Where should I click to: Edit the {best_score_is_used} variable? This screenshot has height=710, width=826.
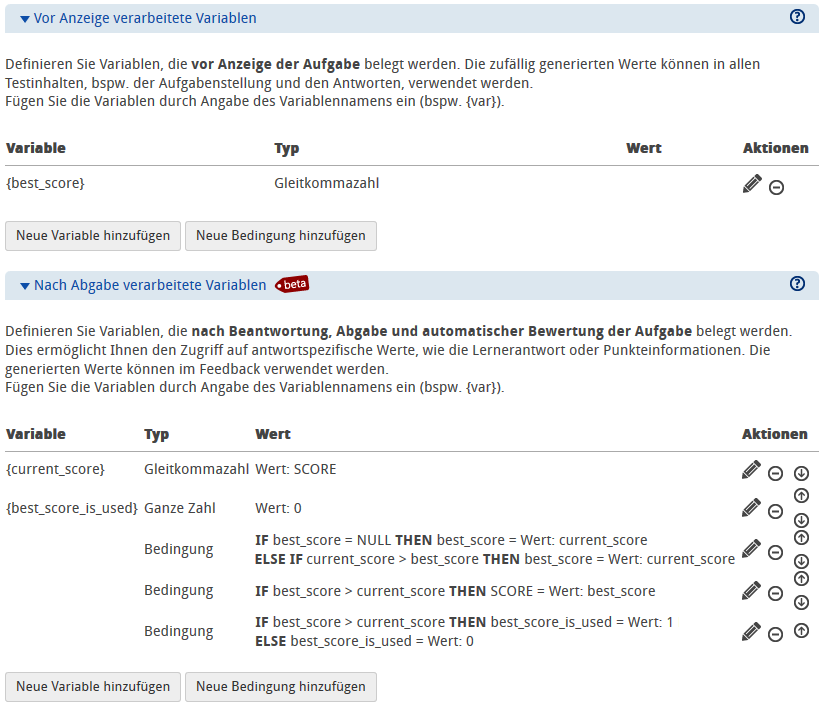click(752, 509)
